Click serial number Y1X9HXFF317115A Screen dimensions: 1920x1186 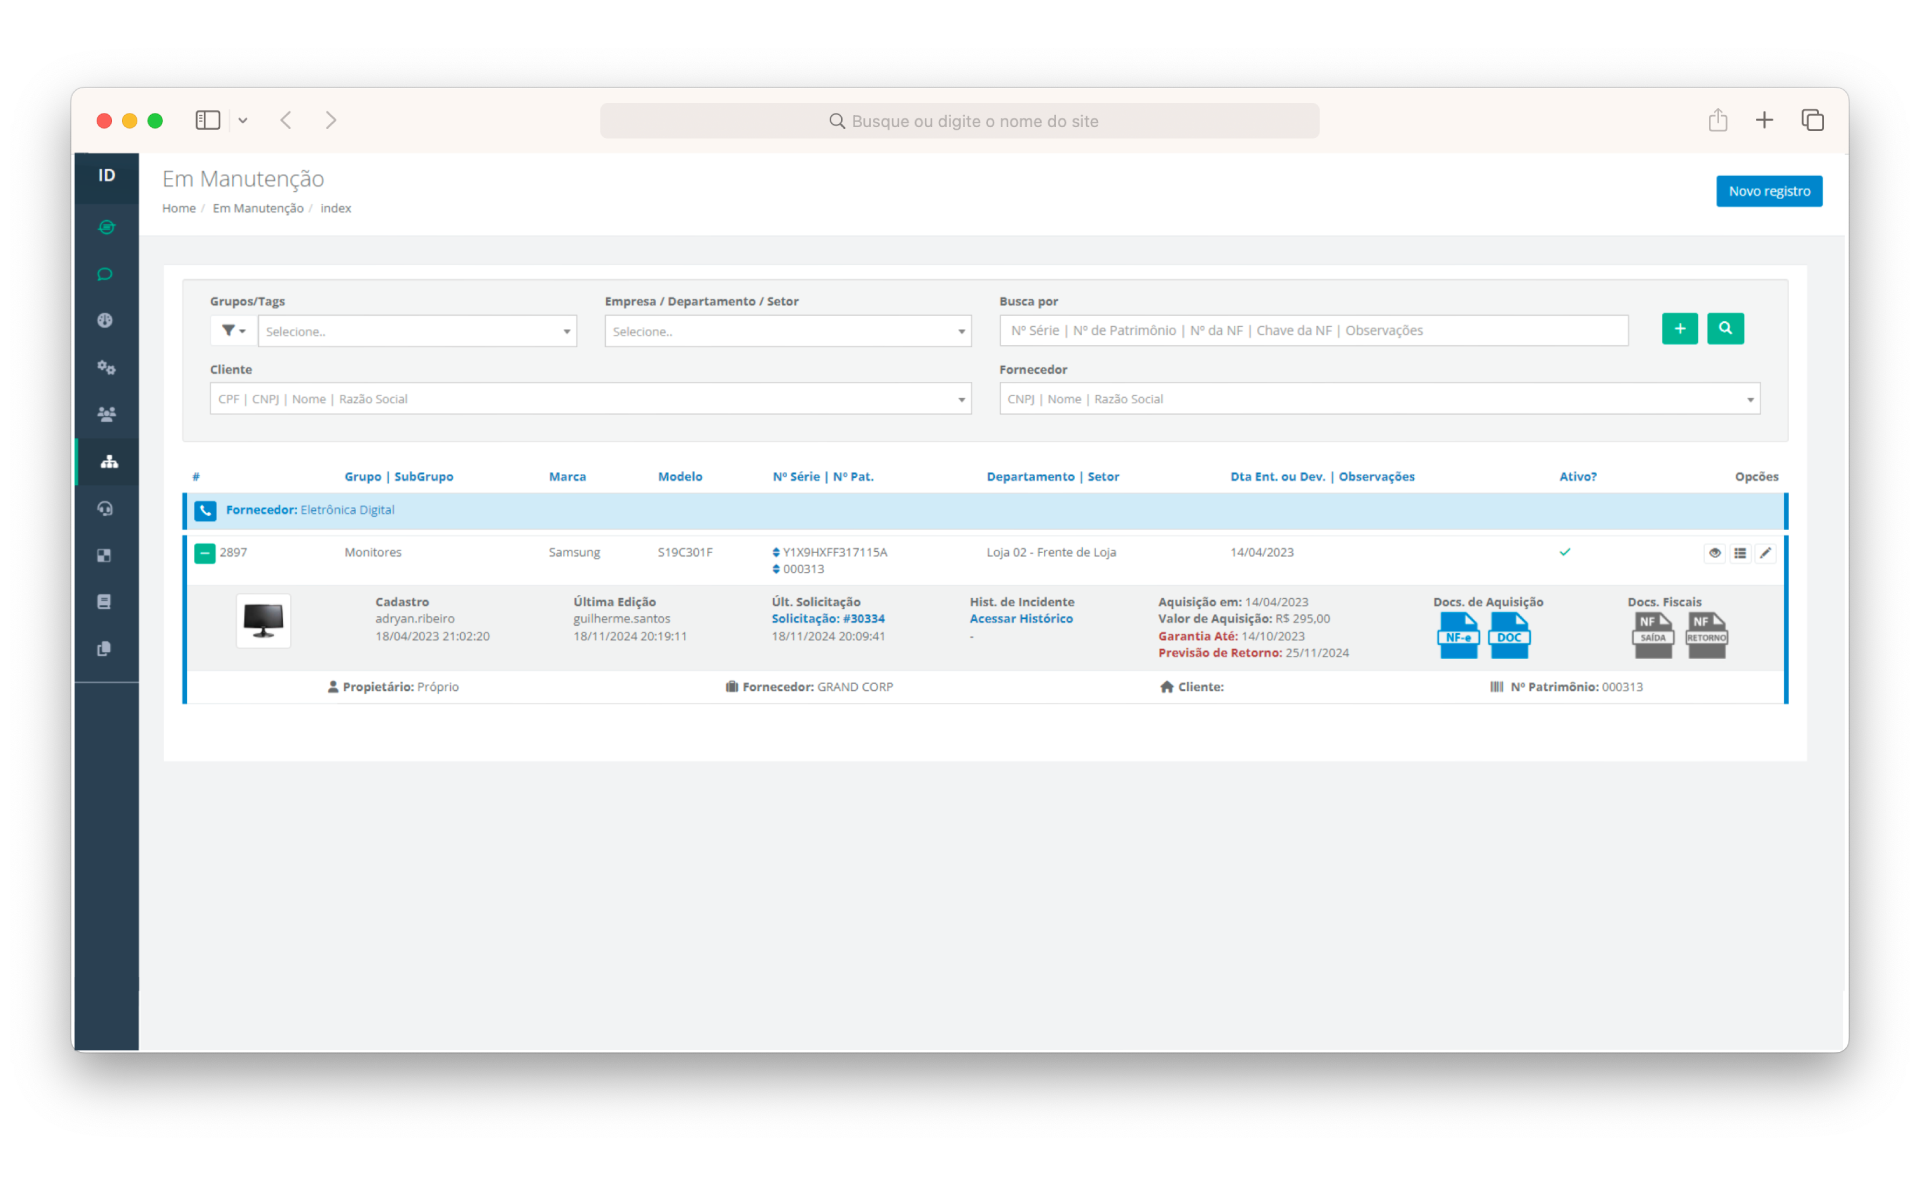click(x=835, y=552)
